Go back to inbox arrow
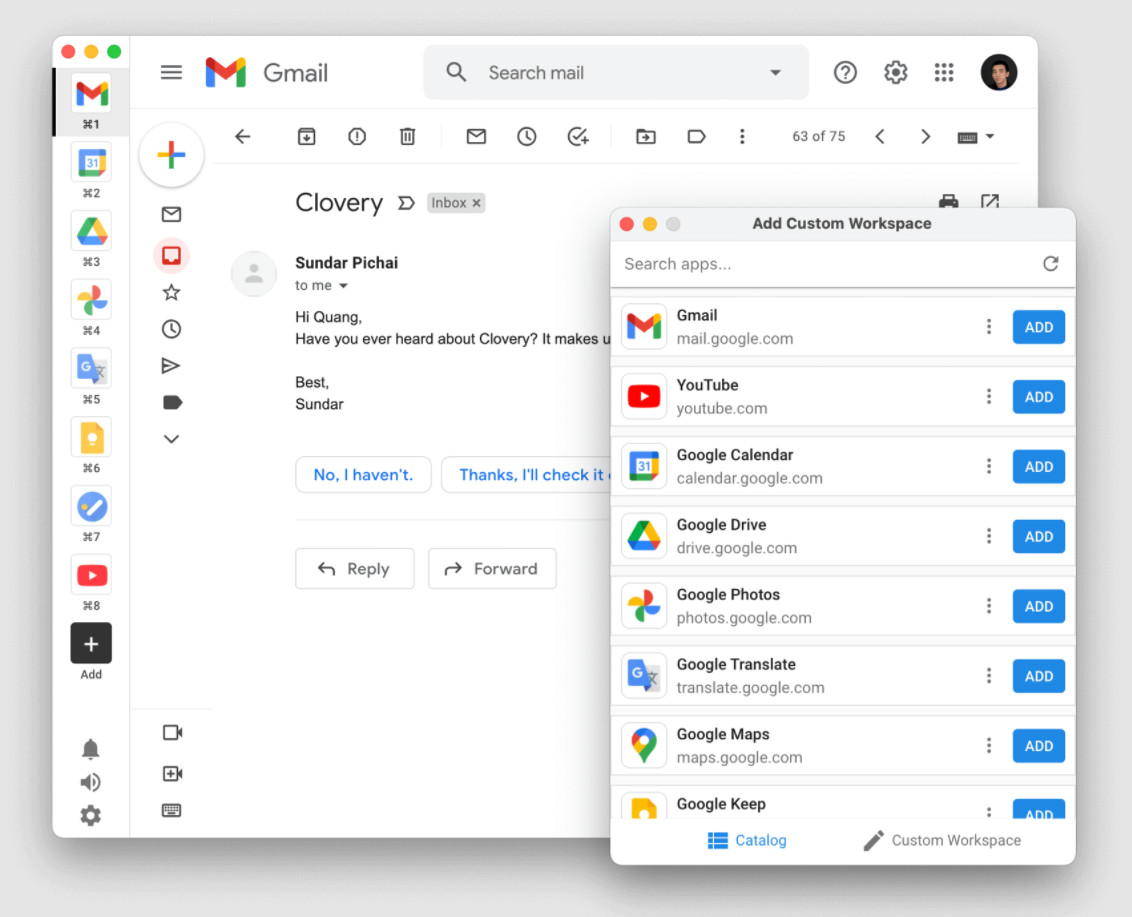The height and width of the screenshot is (917, 1132). tap(243, 136)
